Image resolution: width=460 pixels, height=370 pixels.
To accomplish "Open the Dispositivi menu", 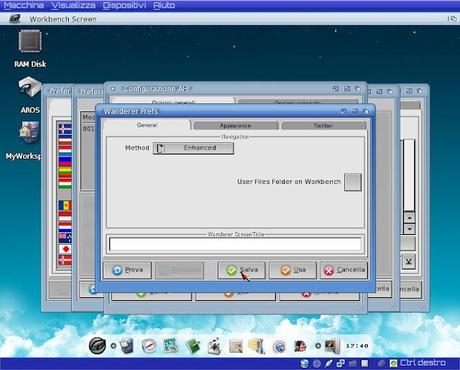I will coord(124,5).
